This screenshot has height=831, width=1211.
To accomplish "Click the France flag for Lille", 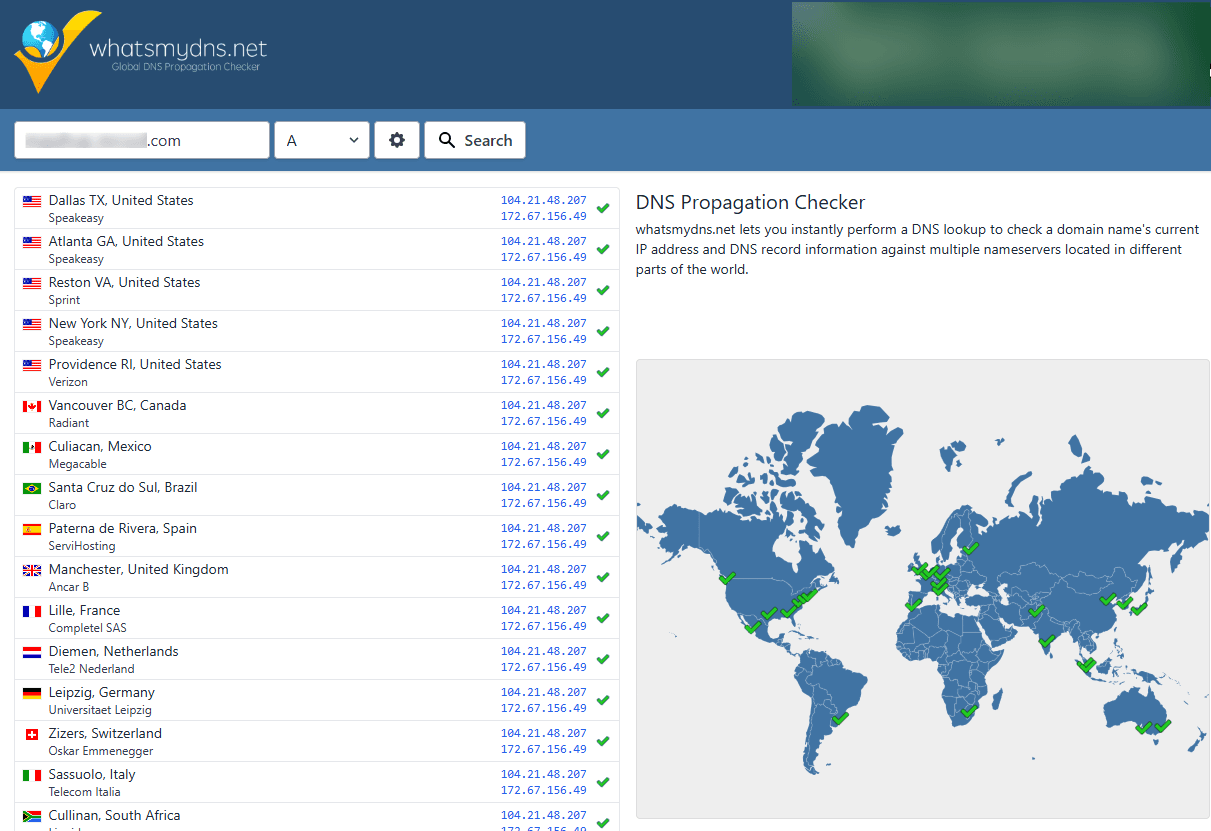I will pyautogui.click(x=32, y=611).
